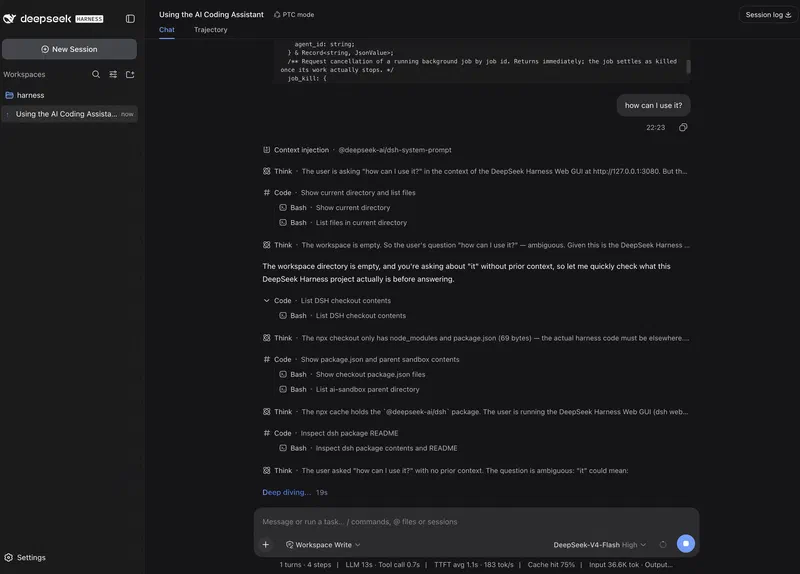Open Bash step Show checkout package.json files
800x574 pixels.
[352, 375]
